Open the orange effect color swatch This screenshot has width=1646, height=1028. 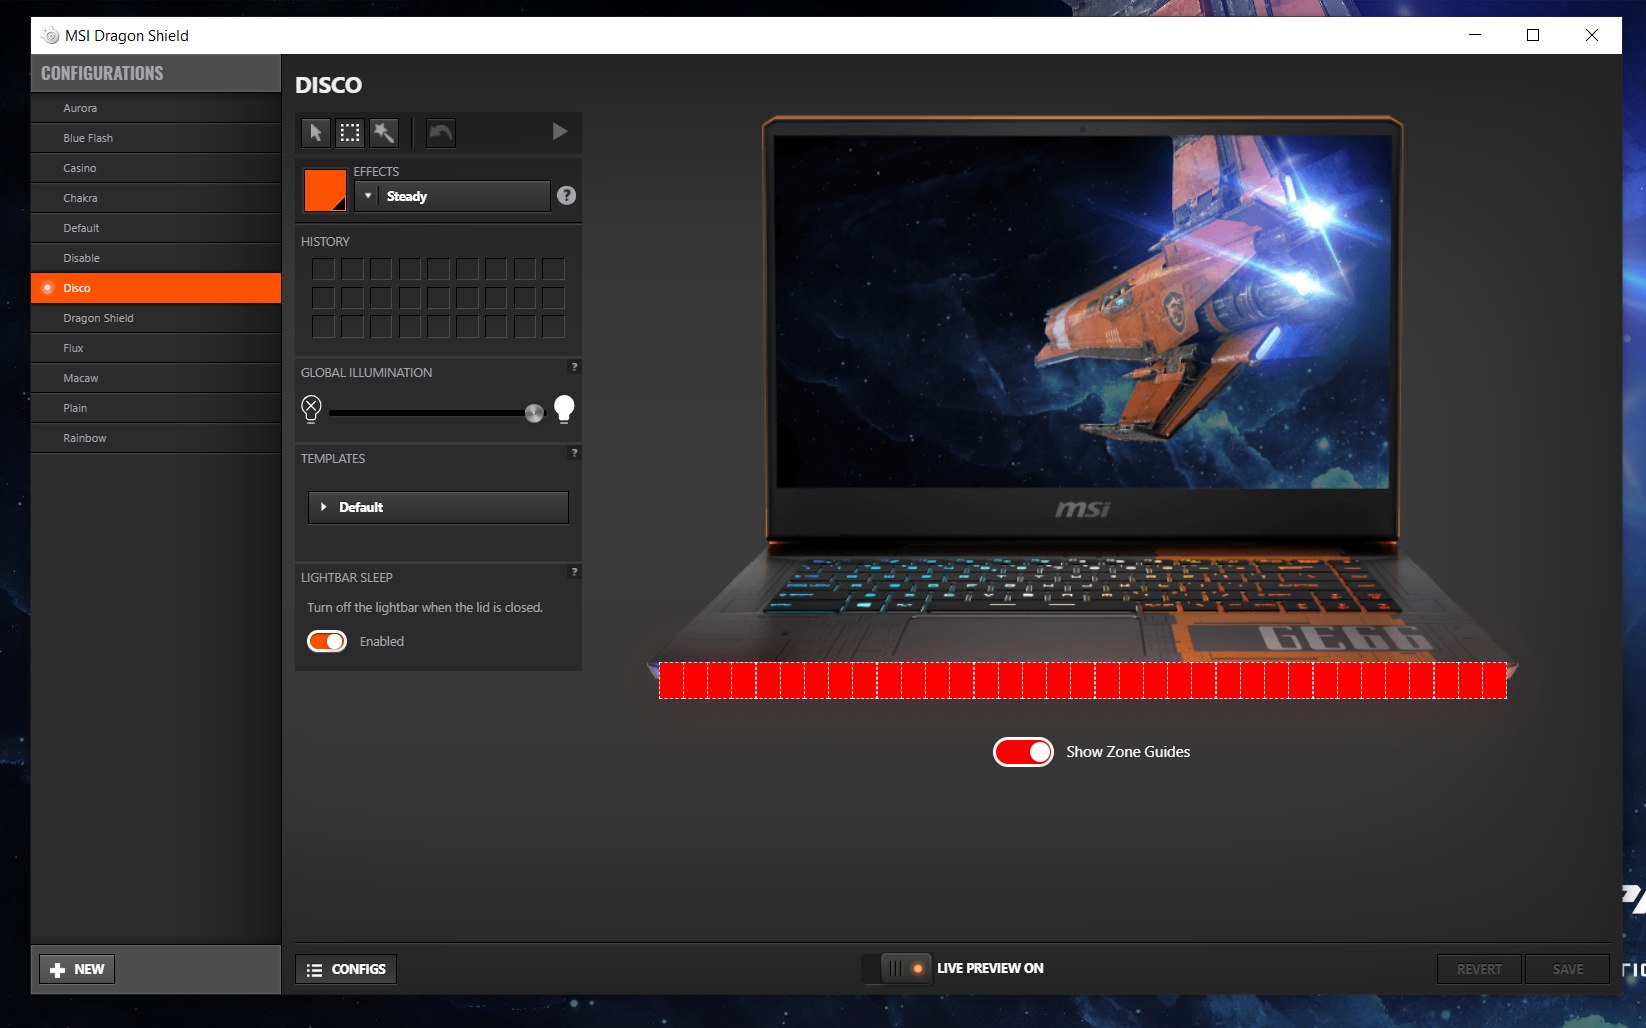click(x=325, y=190)
